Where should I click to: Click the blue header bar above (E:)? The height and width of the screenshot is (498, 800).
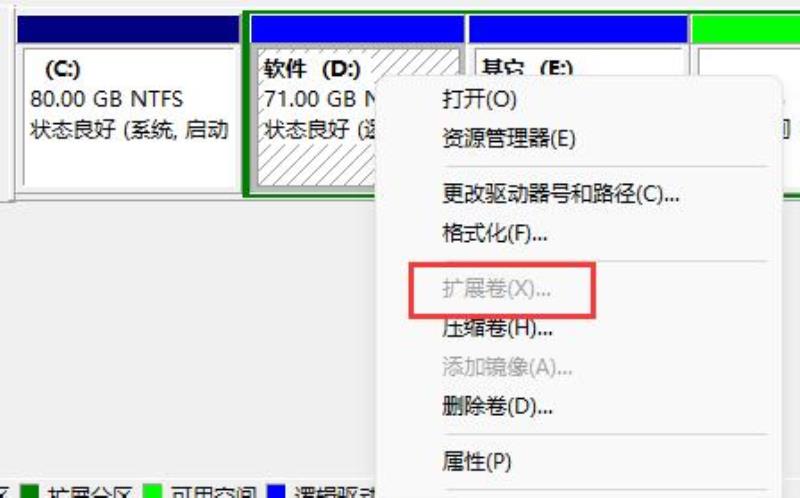pos(578,29)
